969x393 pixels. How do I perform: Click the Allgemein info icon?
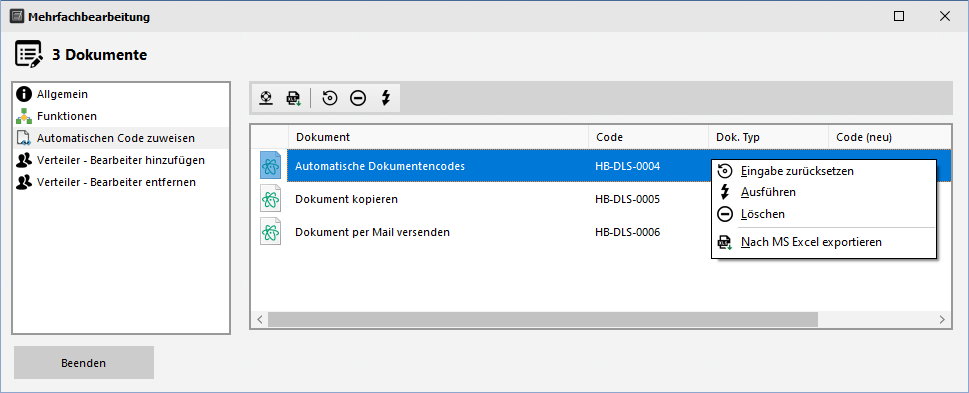24,94
